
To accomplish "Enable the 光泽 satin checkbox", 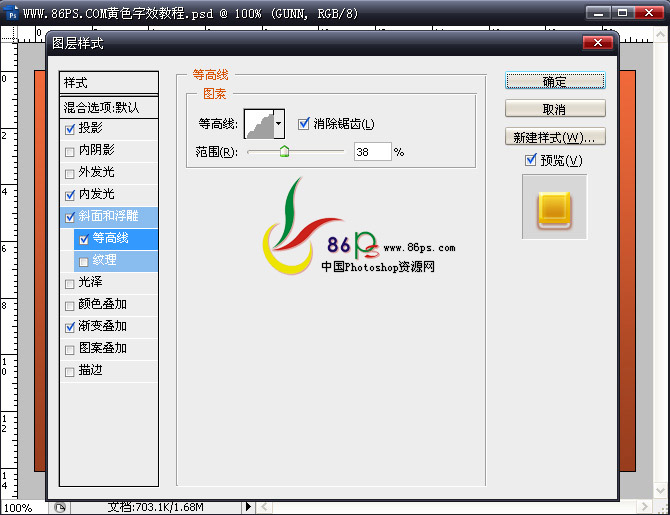I will (x=70, y=283).
